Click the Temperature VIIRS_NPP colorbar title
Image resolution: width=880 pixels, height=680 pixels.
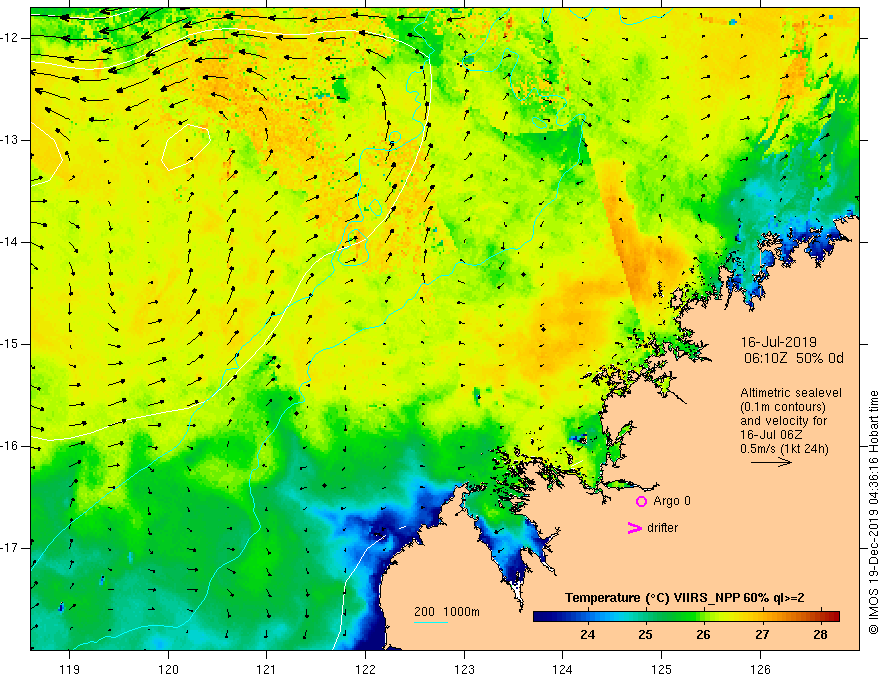click(684, 598)
